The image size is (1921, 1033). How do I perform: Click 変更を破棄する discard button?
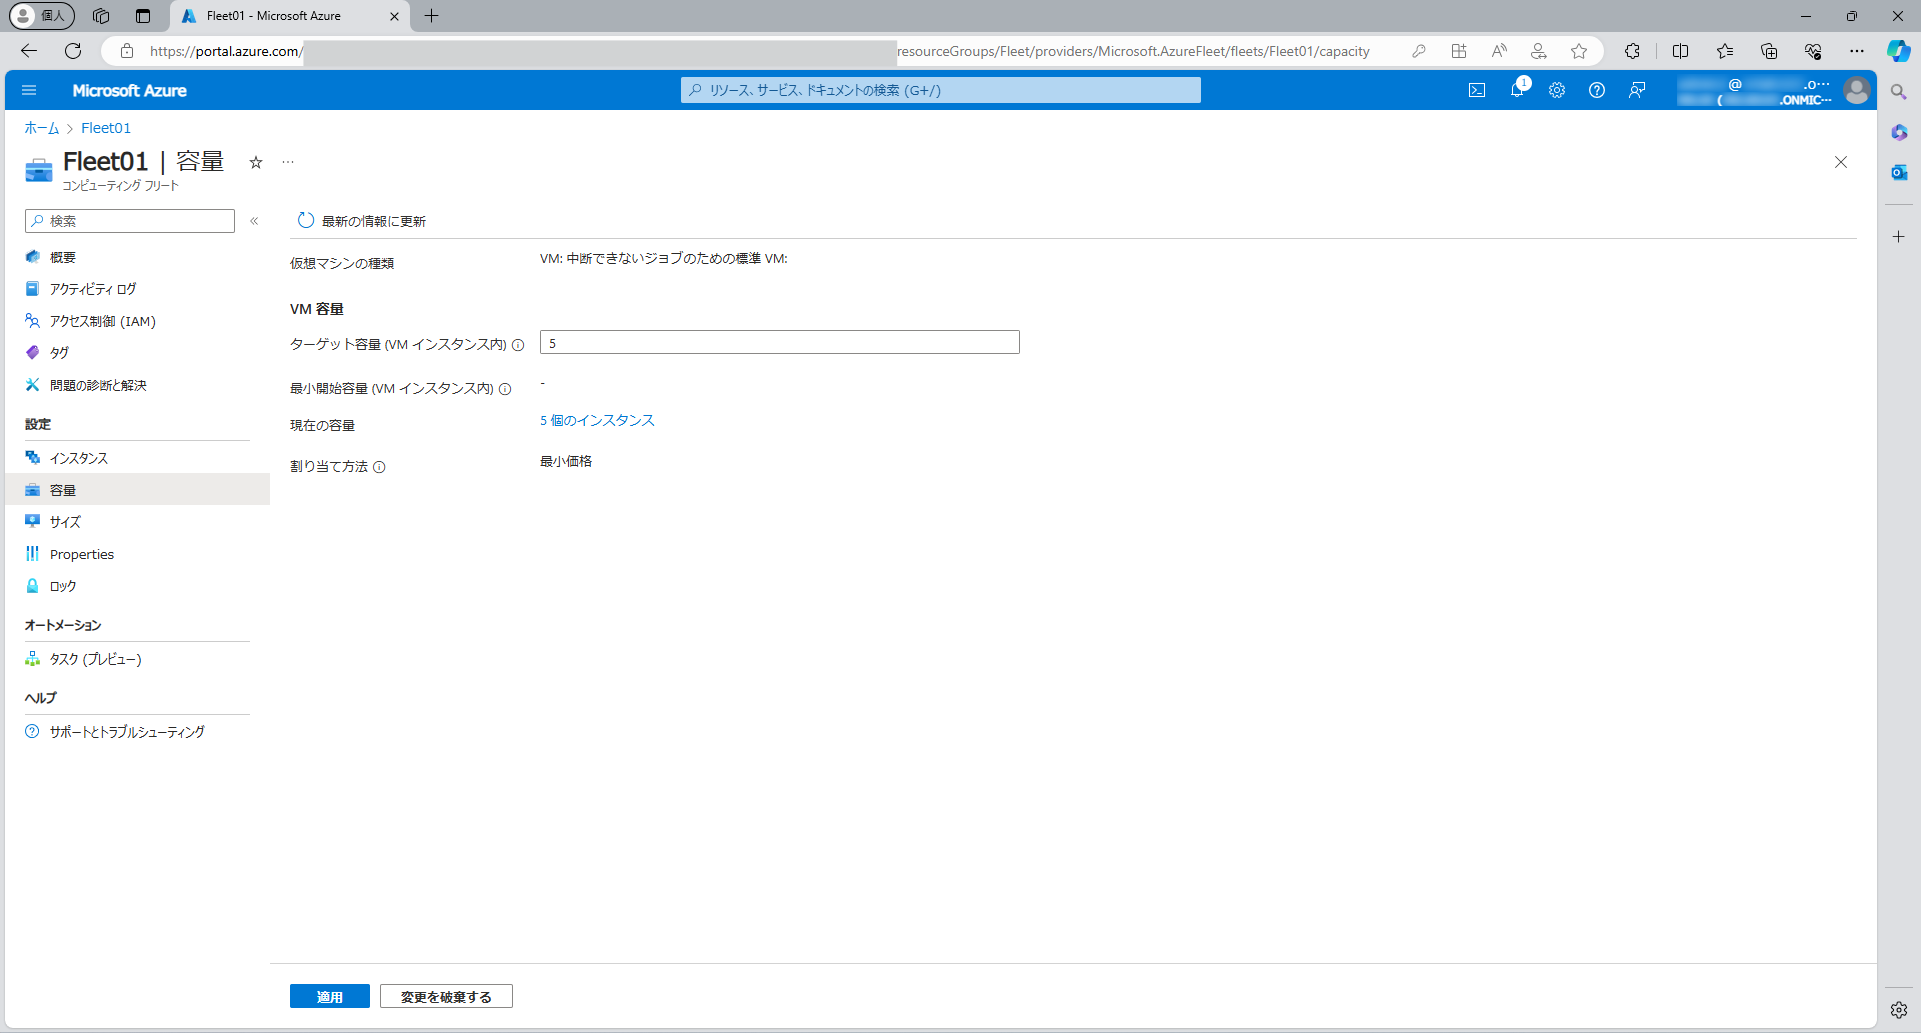pos(446,996)
